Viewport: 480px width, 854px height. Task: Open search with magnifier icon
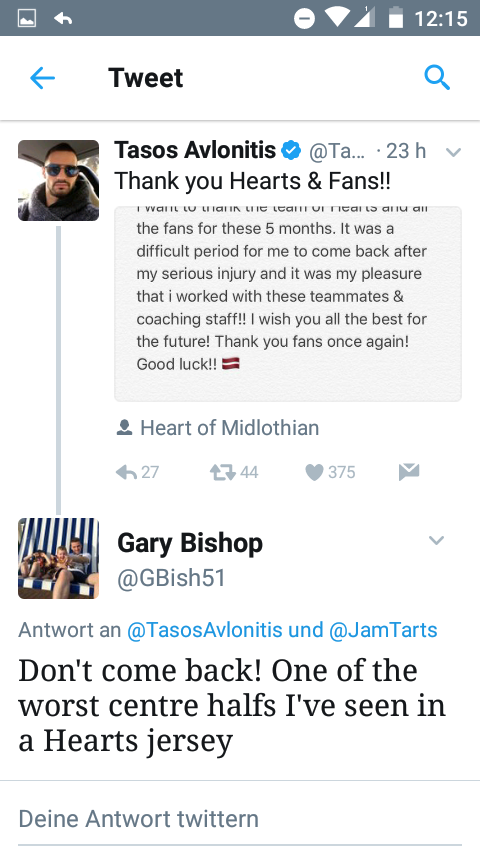[437, 77]
